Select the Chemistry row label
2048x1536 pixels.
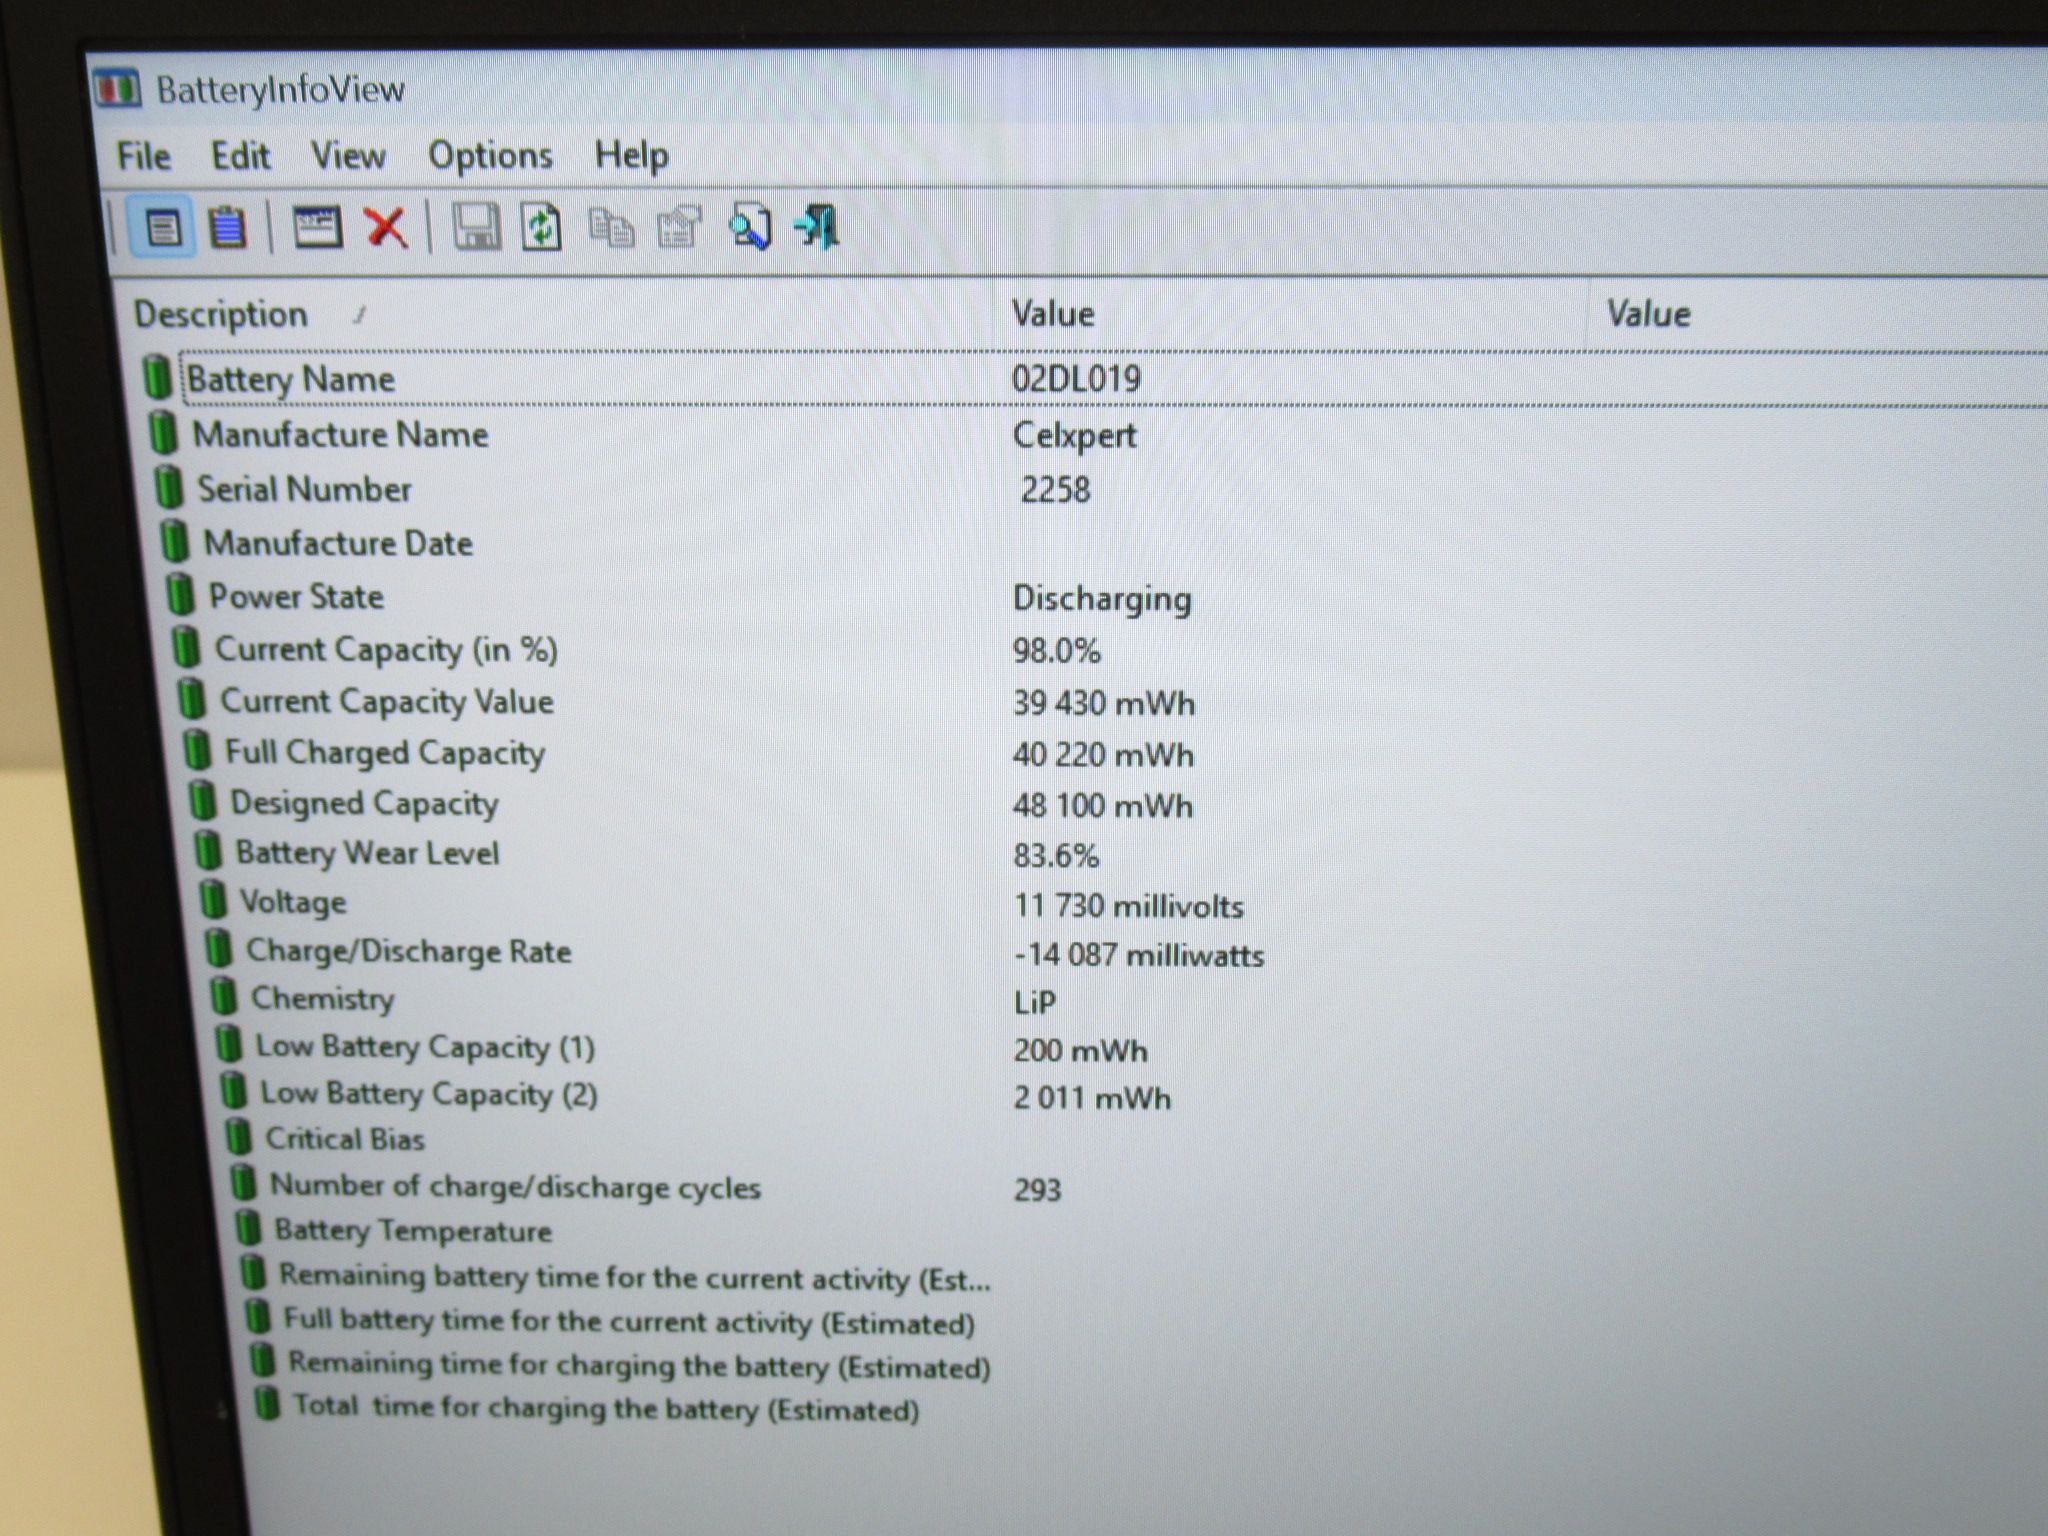click(322, 999)
